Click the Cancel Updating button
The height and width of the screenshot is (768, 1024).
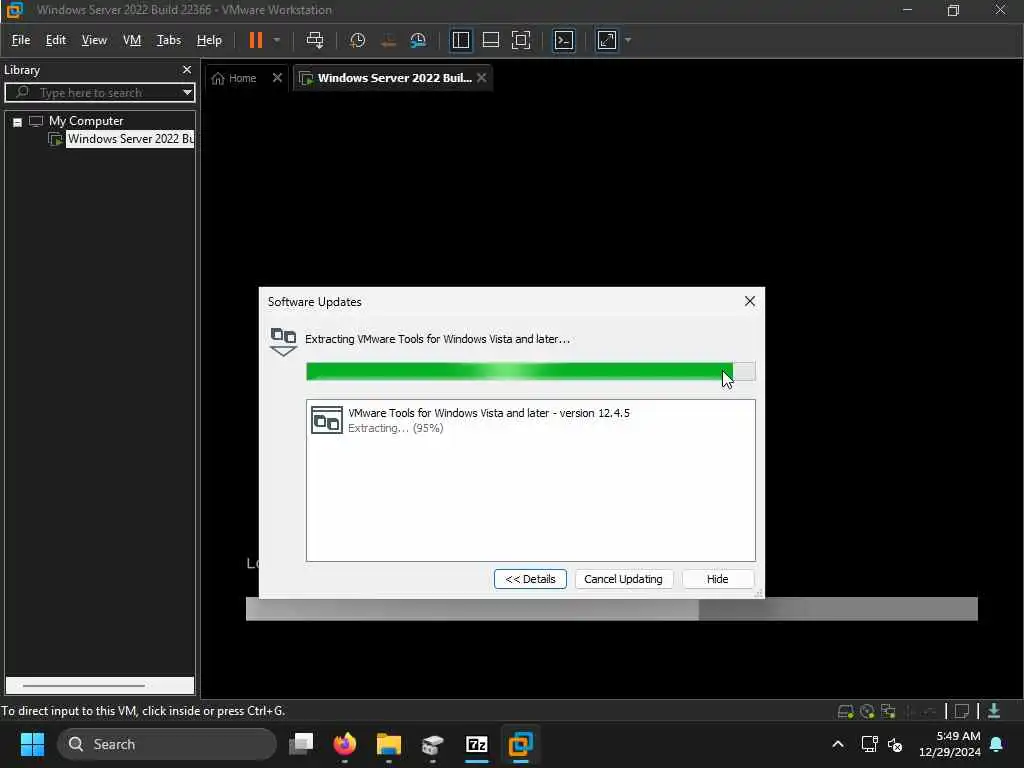623,579
